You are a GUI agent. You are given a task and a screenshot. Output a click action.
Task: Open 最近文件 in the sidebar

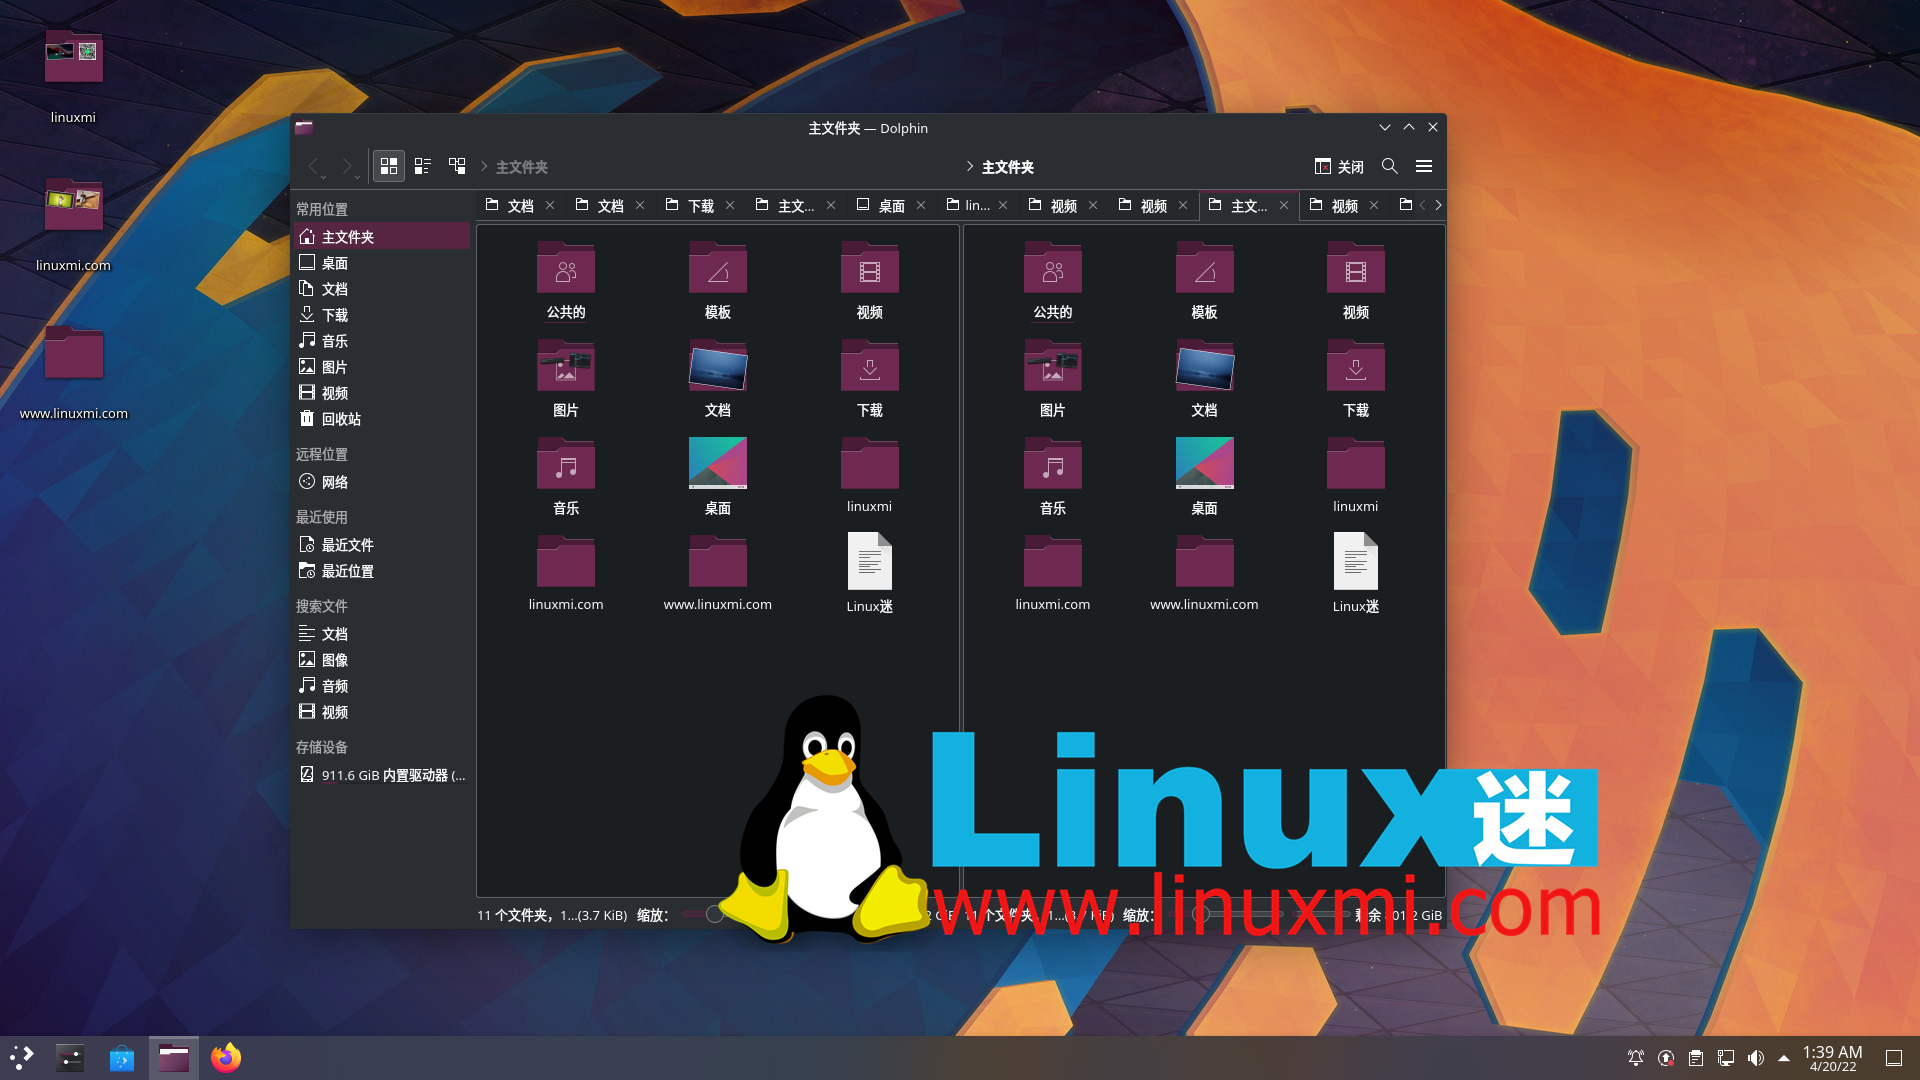point(382,544)
